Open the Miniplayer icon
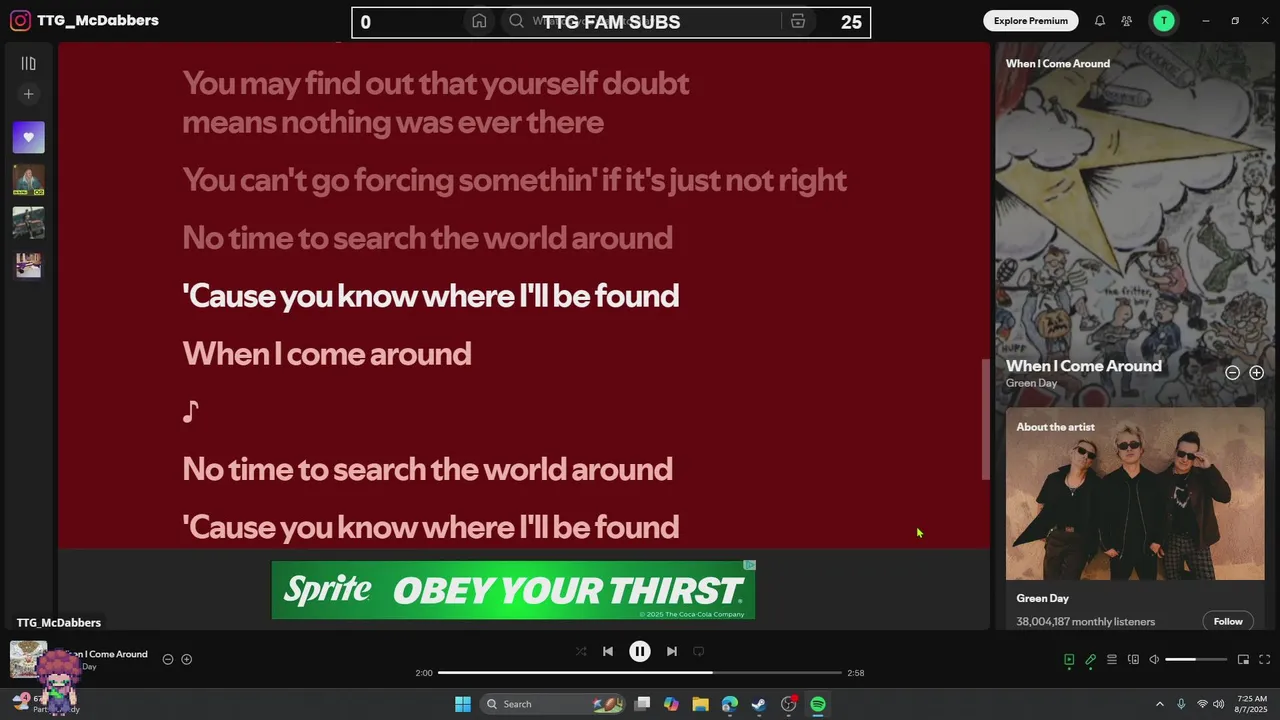The width and height of the screenshot is (1280, 720). pyautogui.click(x=1243, y=659)
